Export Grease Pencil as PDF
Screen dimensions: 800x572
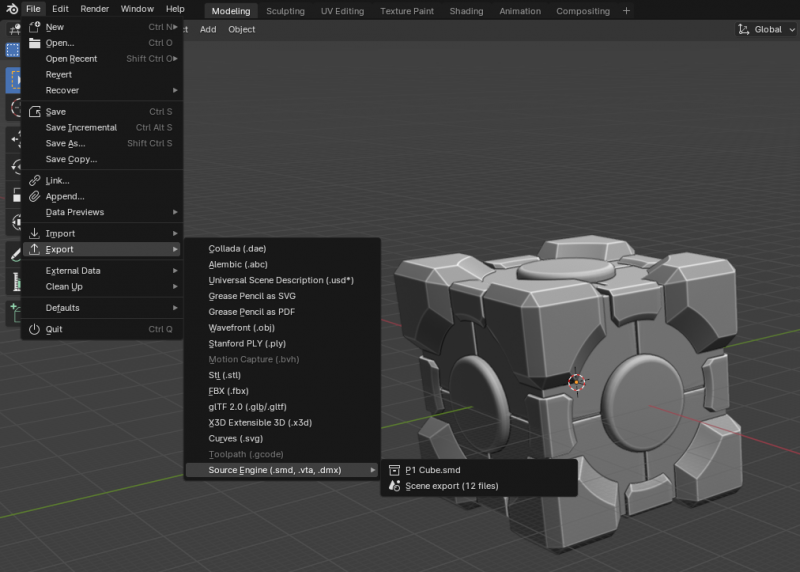pos(282,312)
